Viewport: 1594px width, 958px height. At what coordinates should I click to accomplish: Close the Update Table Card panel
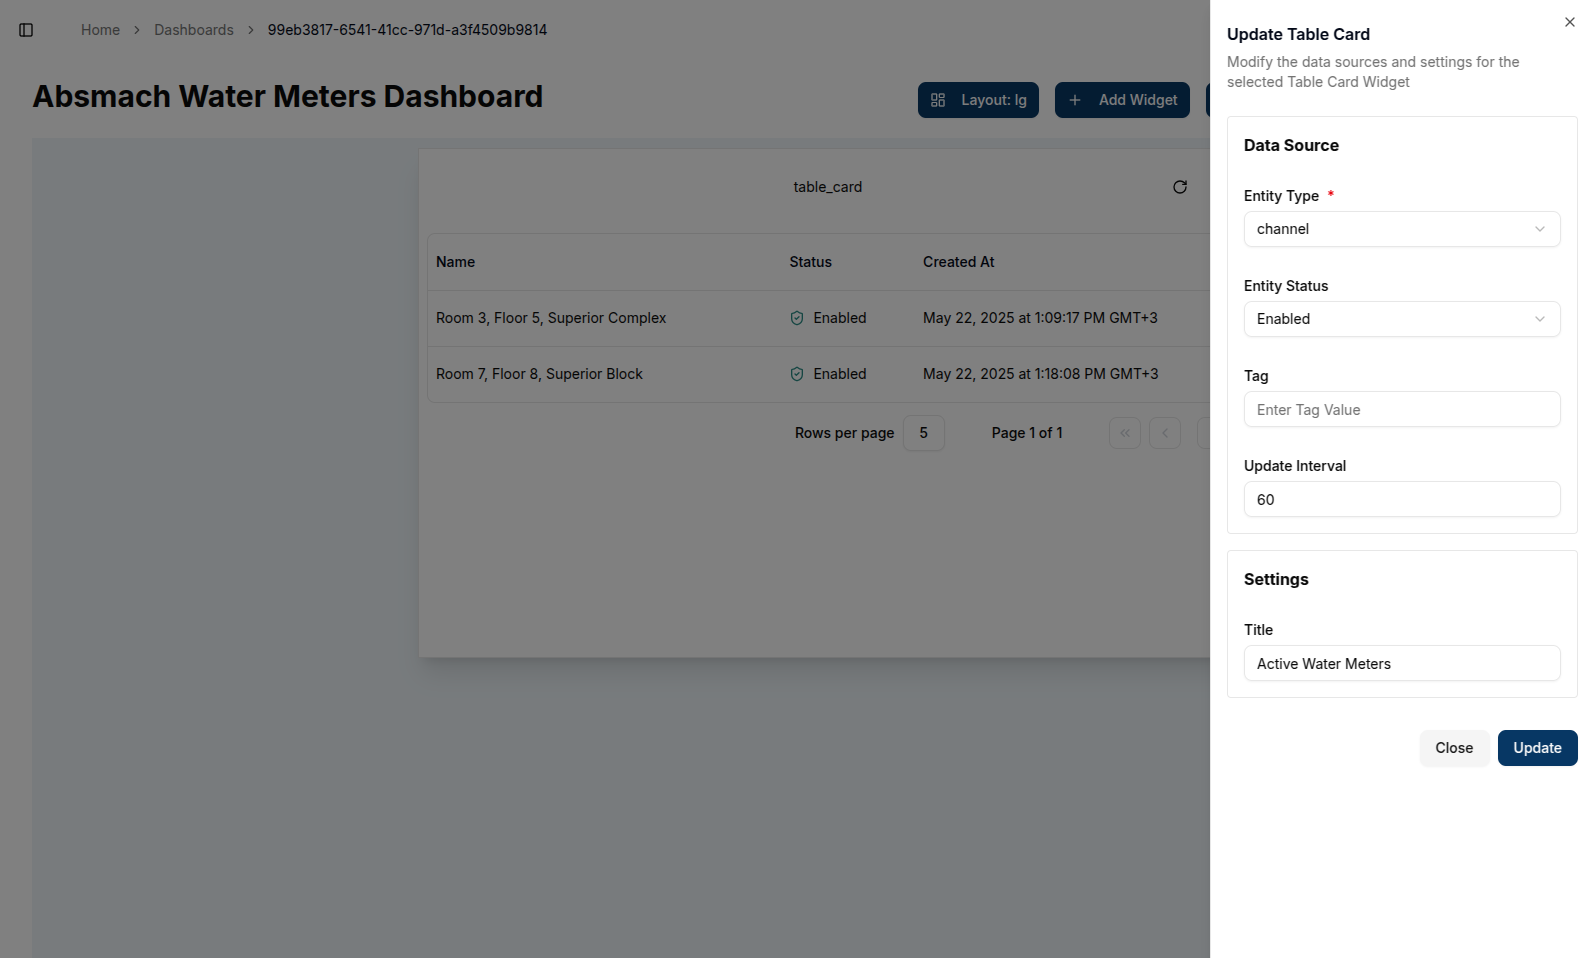coord(1569,22)
